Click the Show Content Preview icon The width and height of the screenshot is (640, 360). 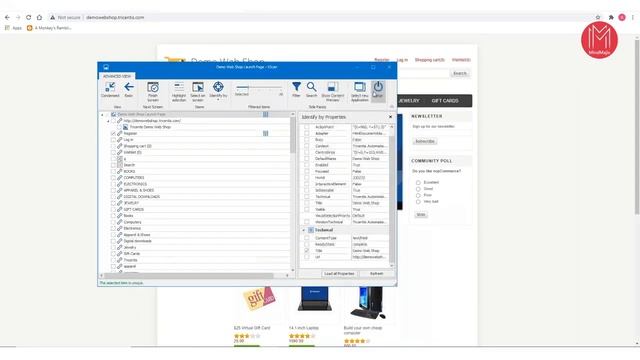click(333, 87)
